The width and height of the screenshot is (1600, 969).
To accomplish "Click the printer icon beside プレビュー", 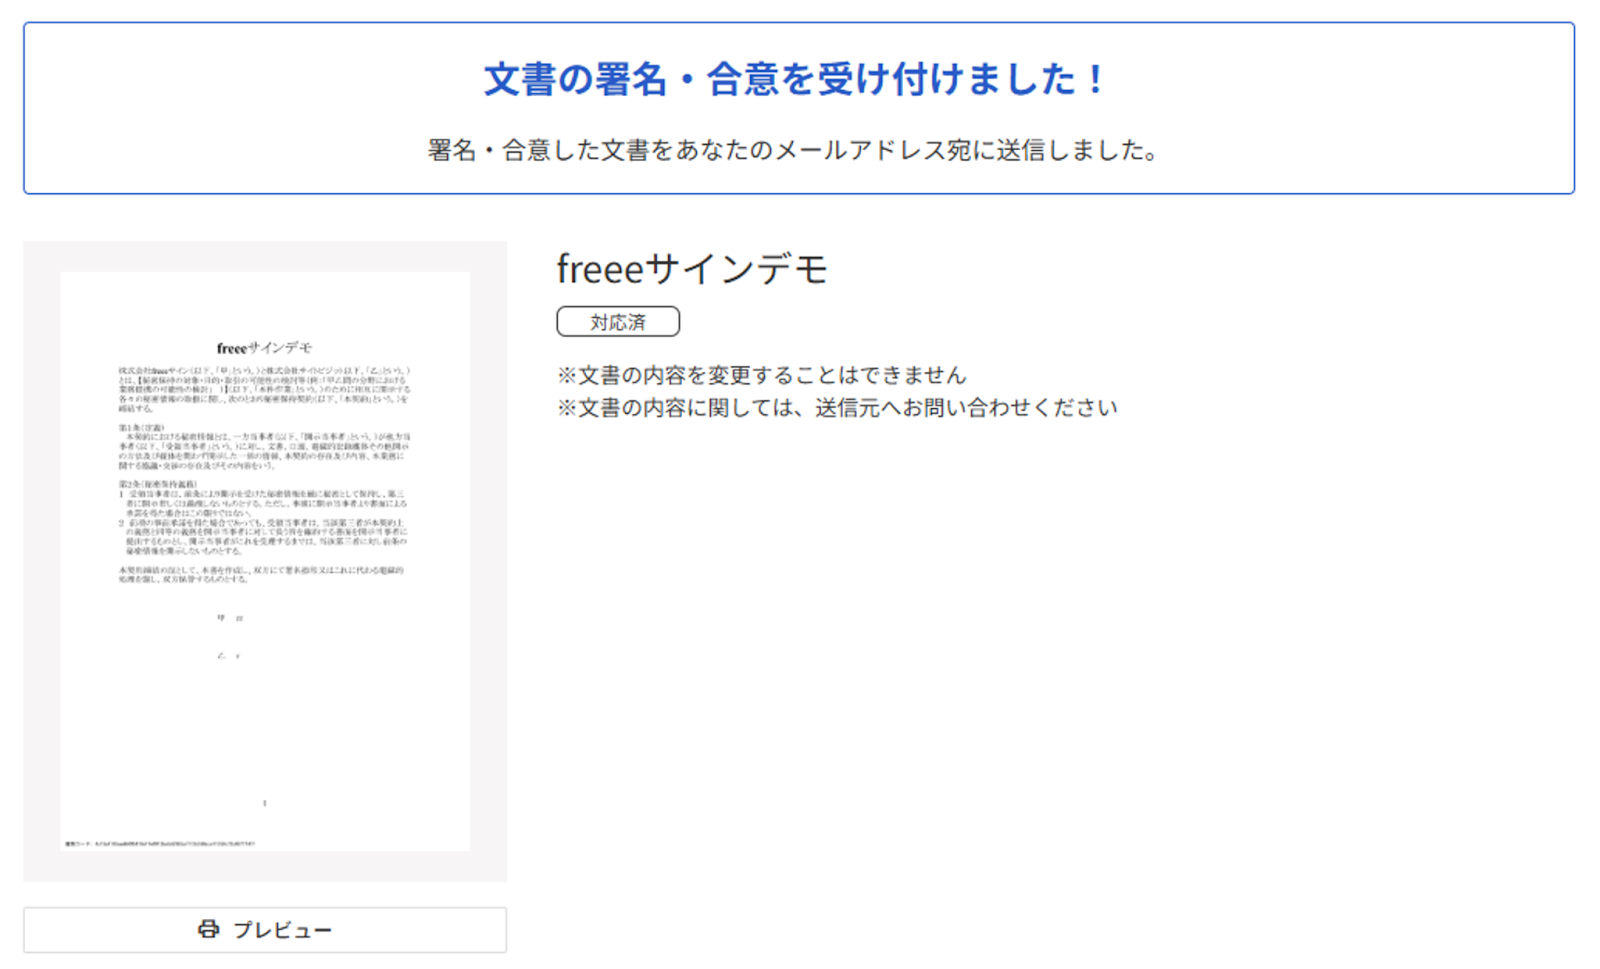I will [208, 929].
